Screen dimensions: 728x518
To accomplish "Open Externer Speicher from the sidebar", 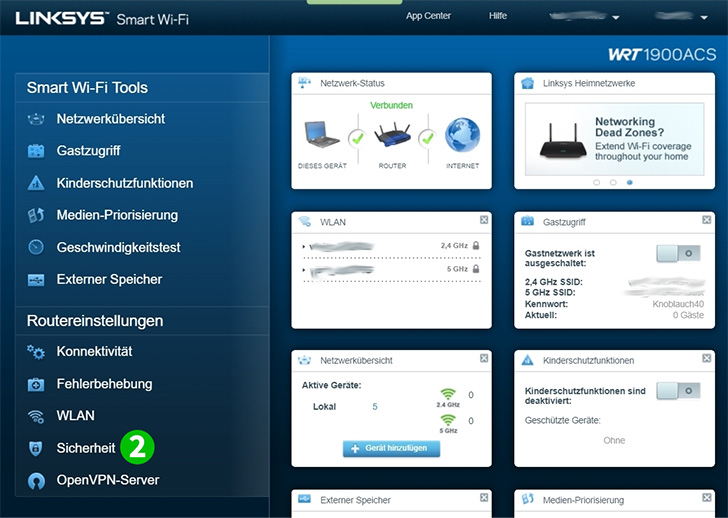I will 109,279.
